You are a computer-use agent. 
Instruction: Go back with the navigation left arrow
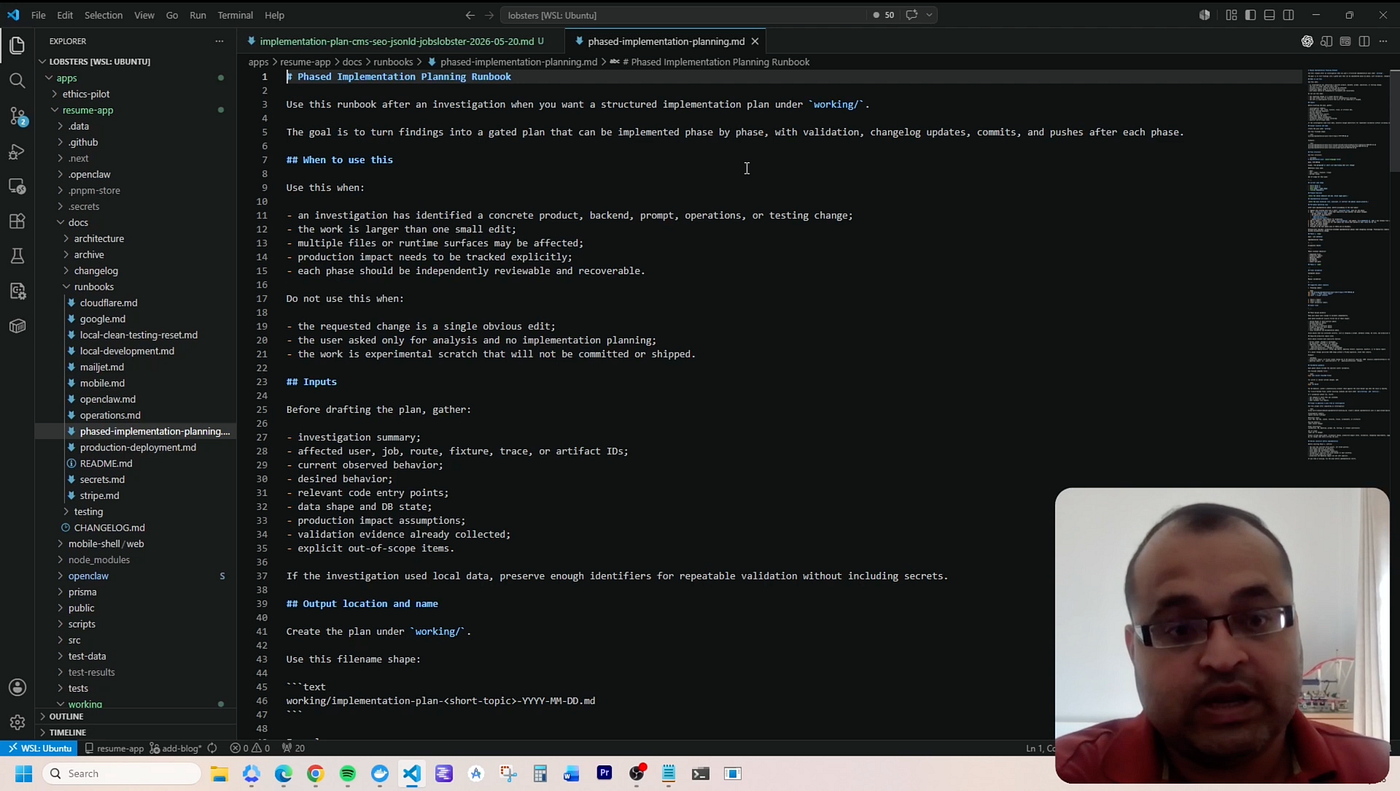(470, 15)
